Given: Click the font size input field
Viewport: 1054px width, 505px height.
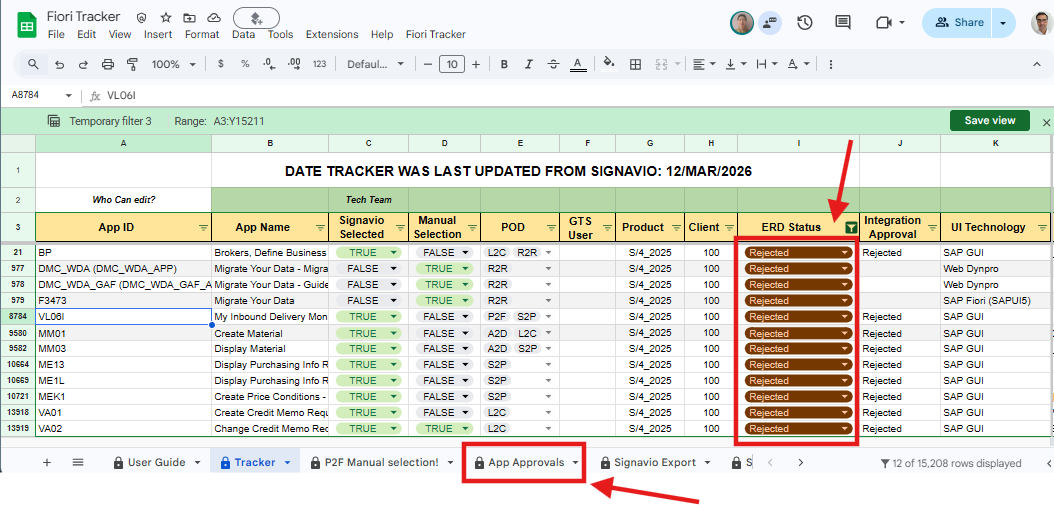Looking at the screenshot, I should click(x=451, y=64).
